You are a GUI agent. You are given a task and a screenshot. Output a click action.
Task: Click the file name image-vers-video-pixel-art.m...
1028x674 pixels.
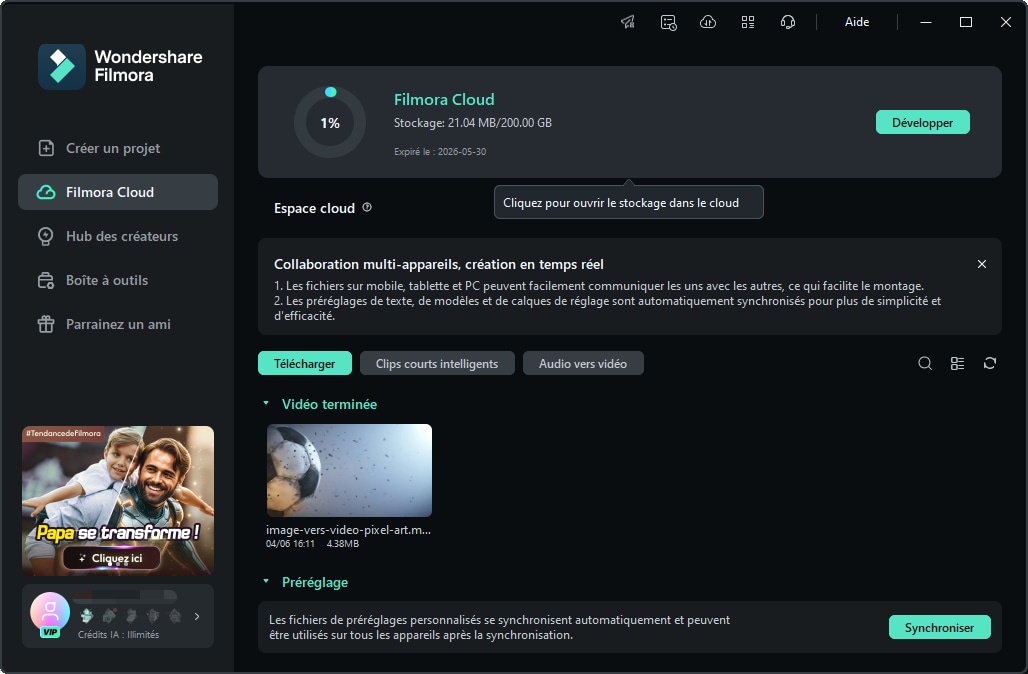coord(348,530)
